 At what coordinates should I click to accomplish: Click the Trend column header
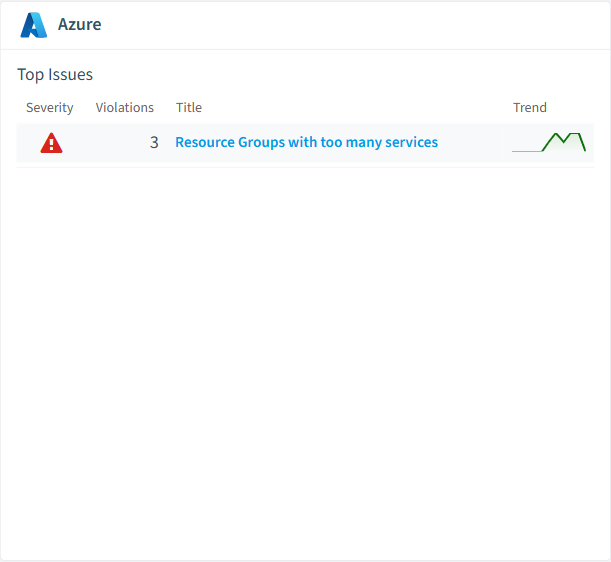(x=530, y=108)
